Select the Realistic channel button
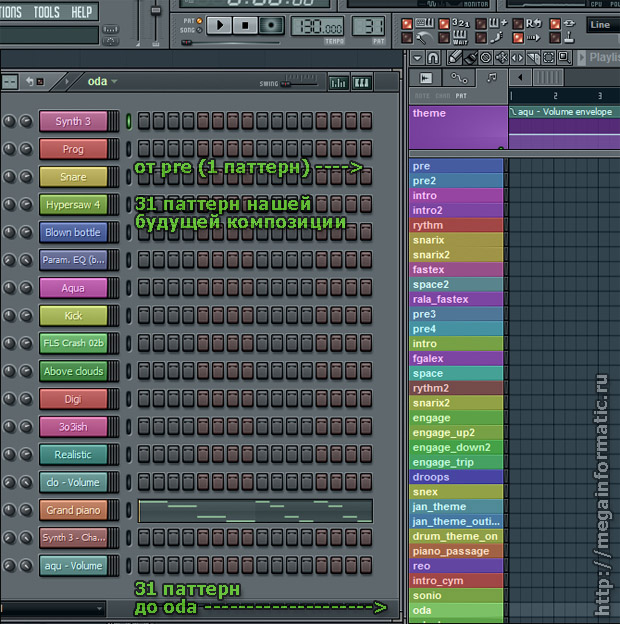 73,454
